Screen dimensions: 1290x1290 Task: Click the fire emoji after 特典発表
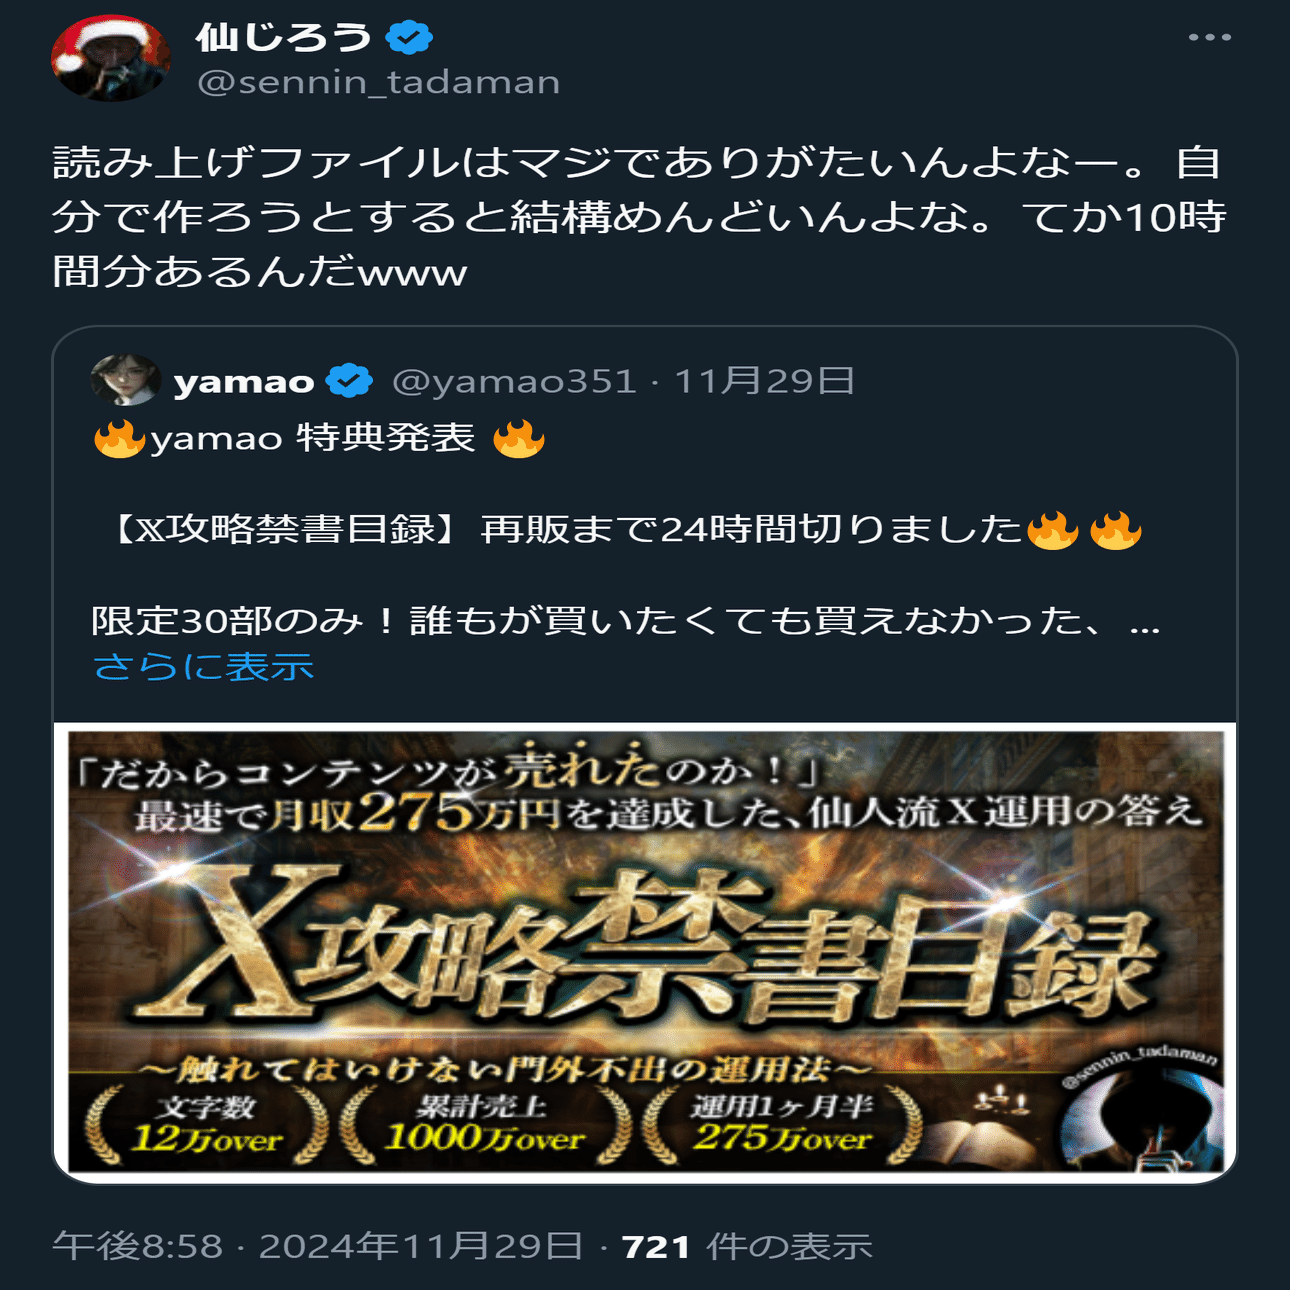click(x=519, y=438)
